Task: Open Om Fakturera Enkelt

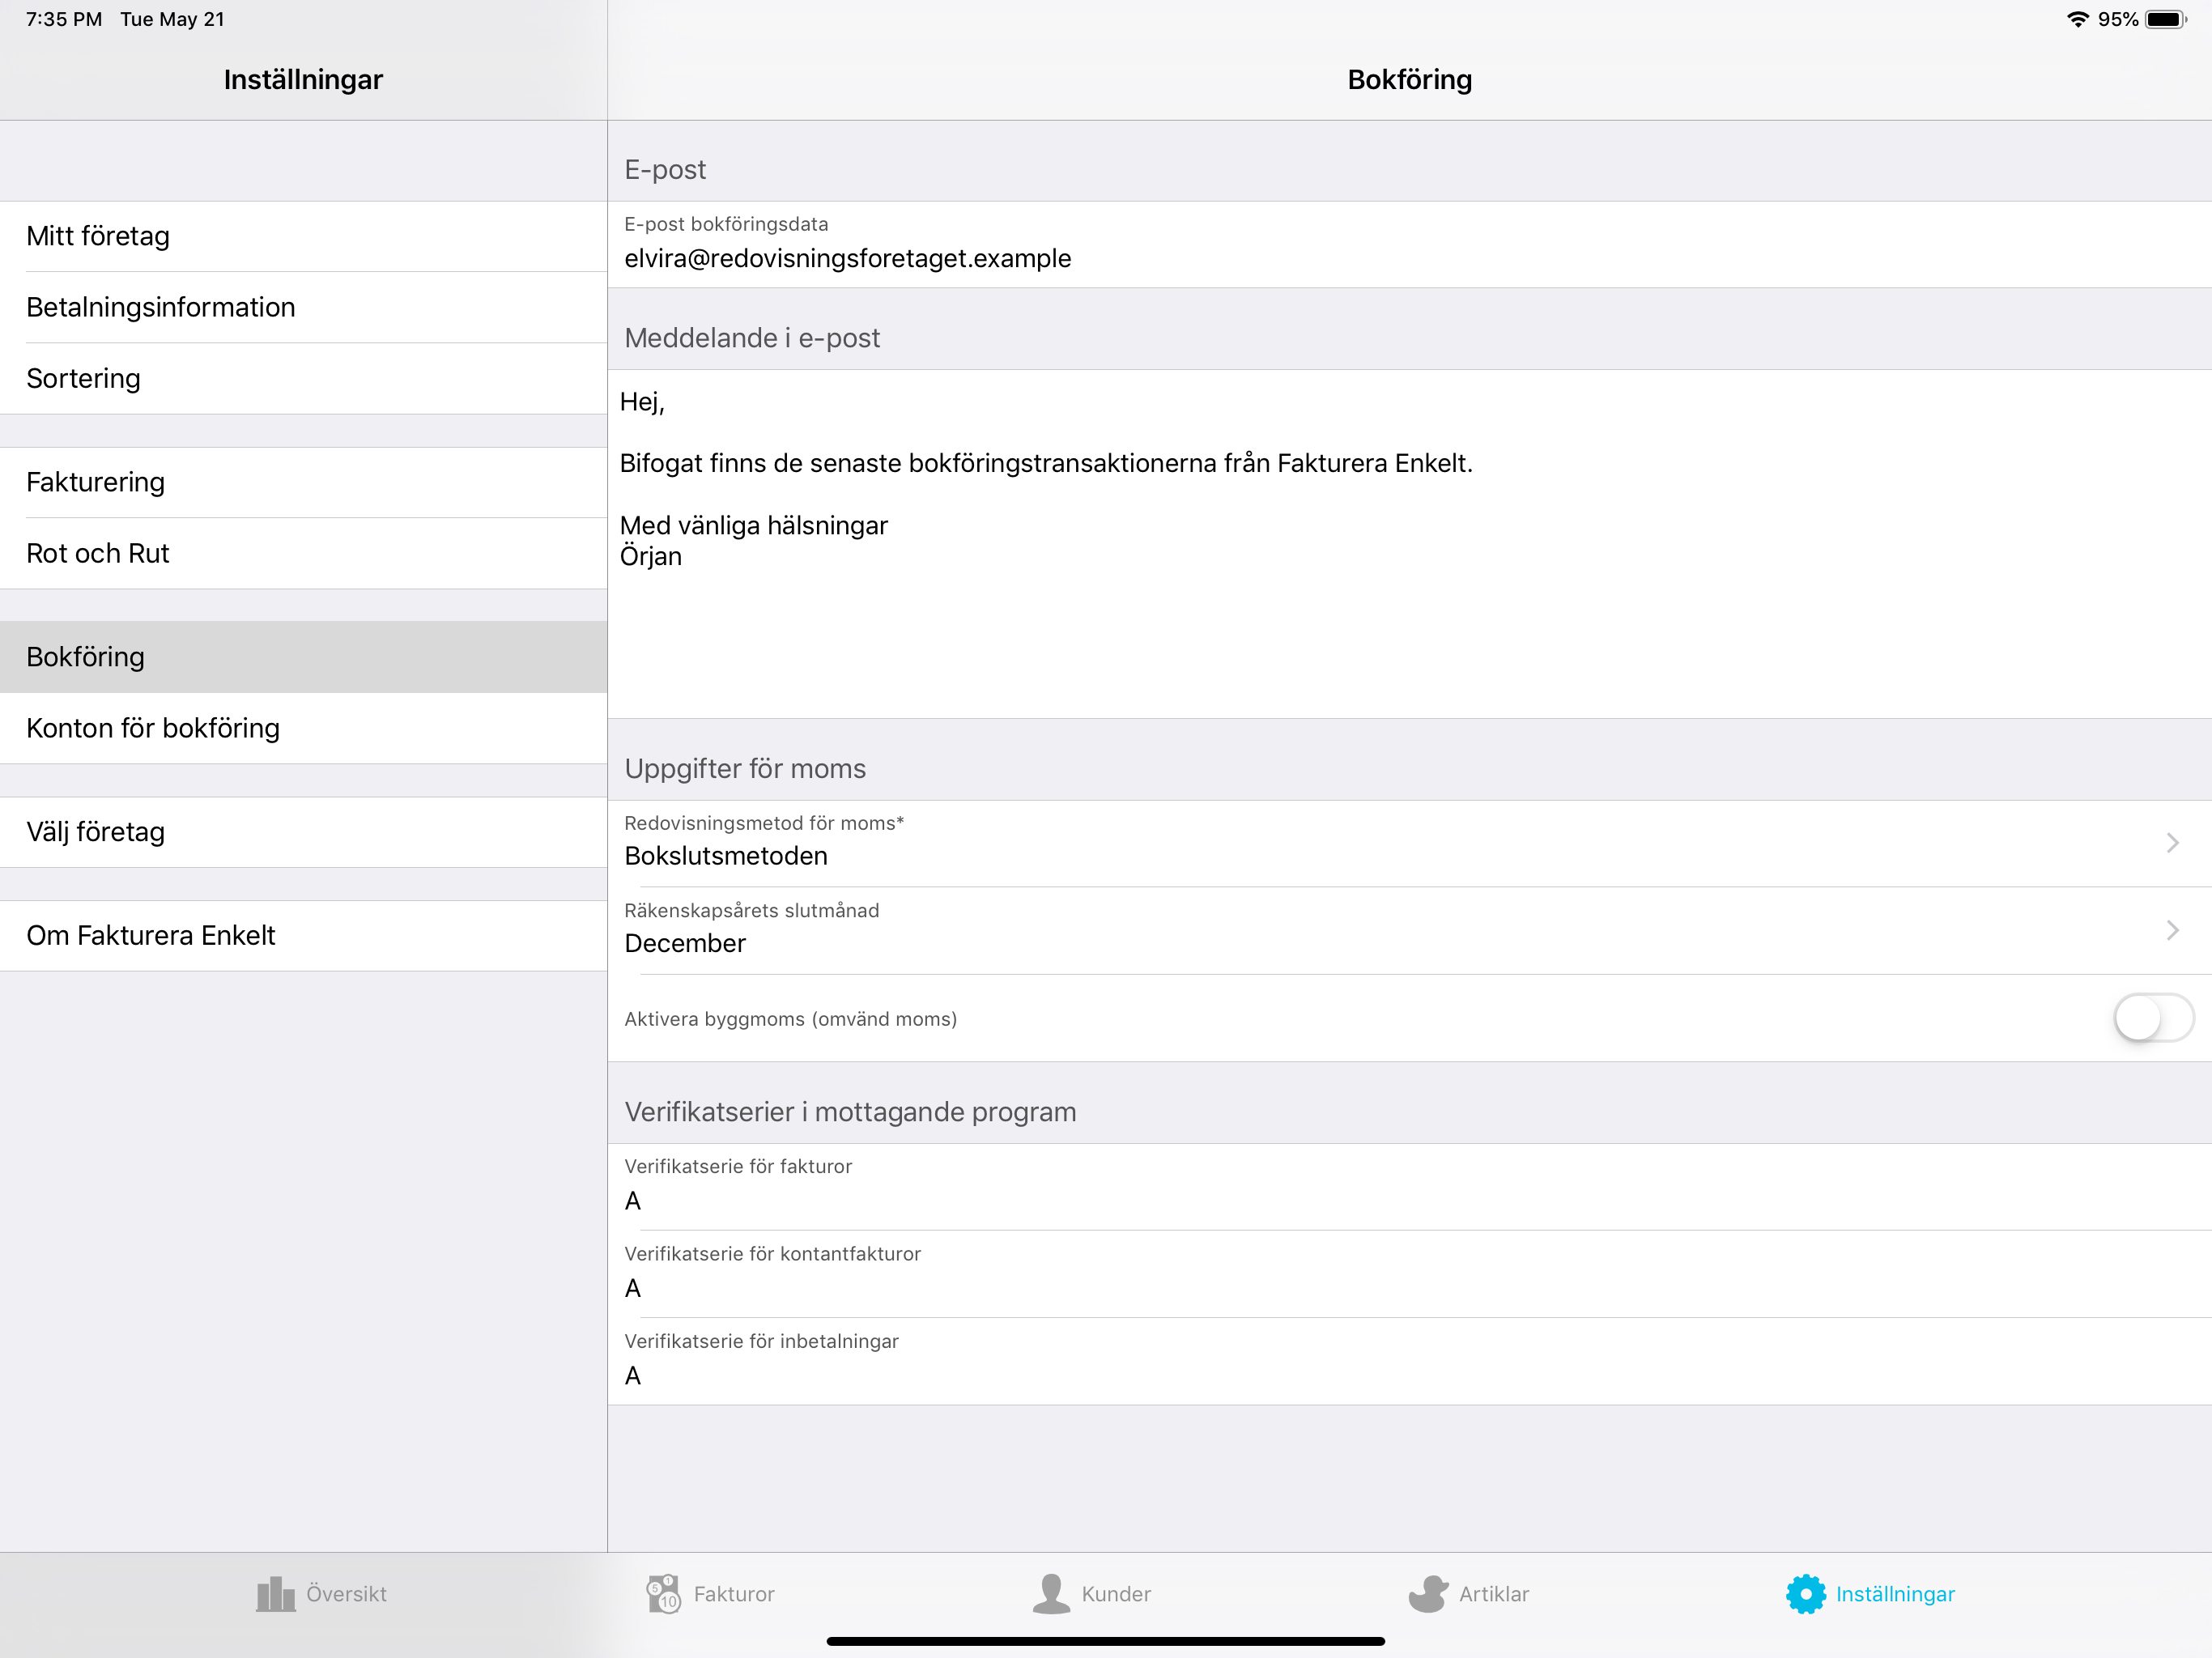Action: (304, 935)
